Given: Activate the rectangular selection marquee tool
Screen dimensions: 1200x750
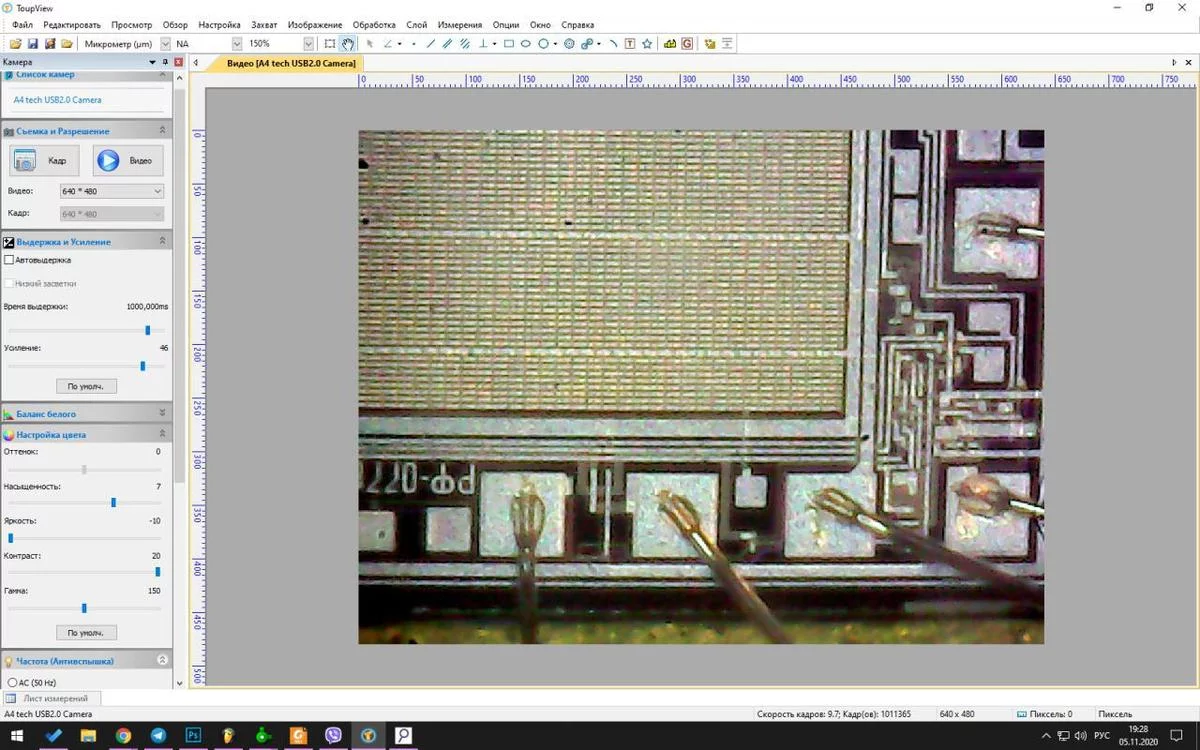Looking at the screenshot, I should tap(330, 44).
